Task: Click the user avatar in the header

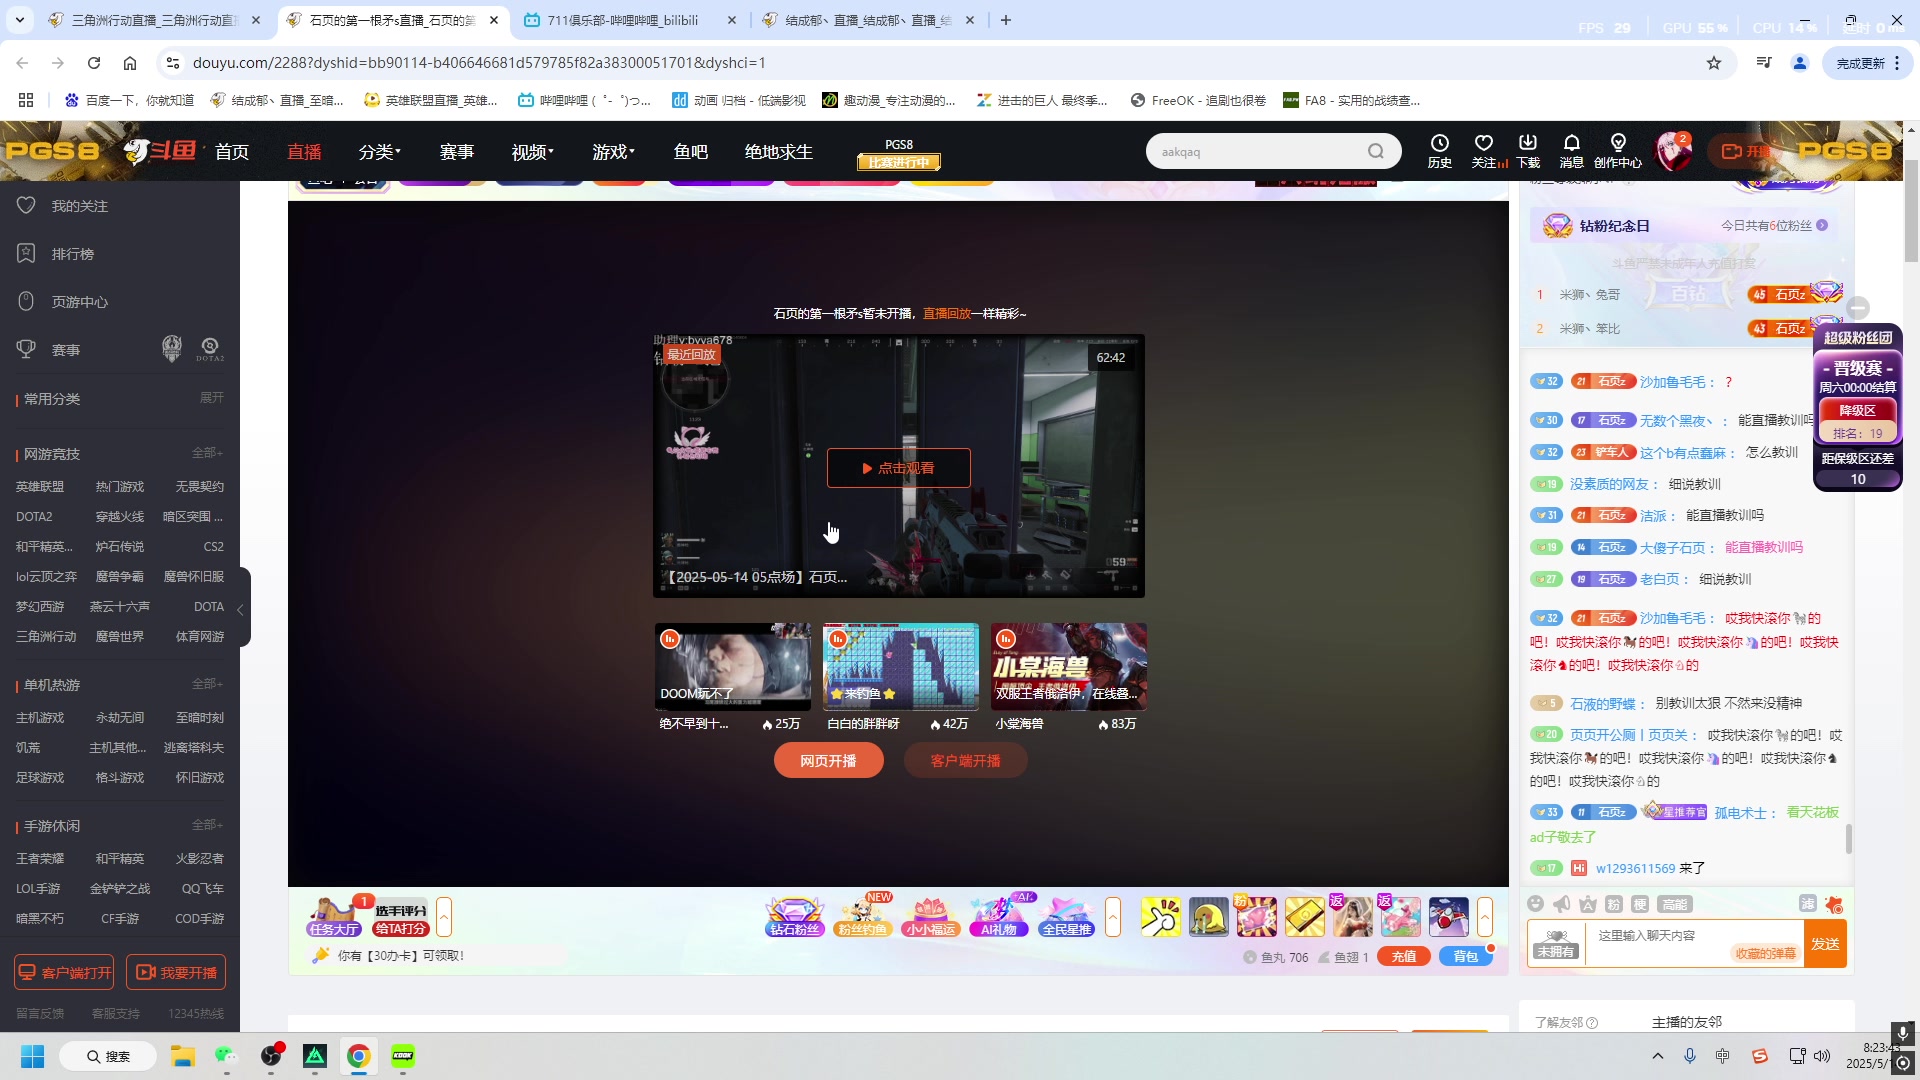Action: tap(1674, 151)
